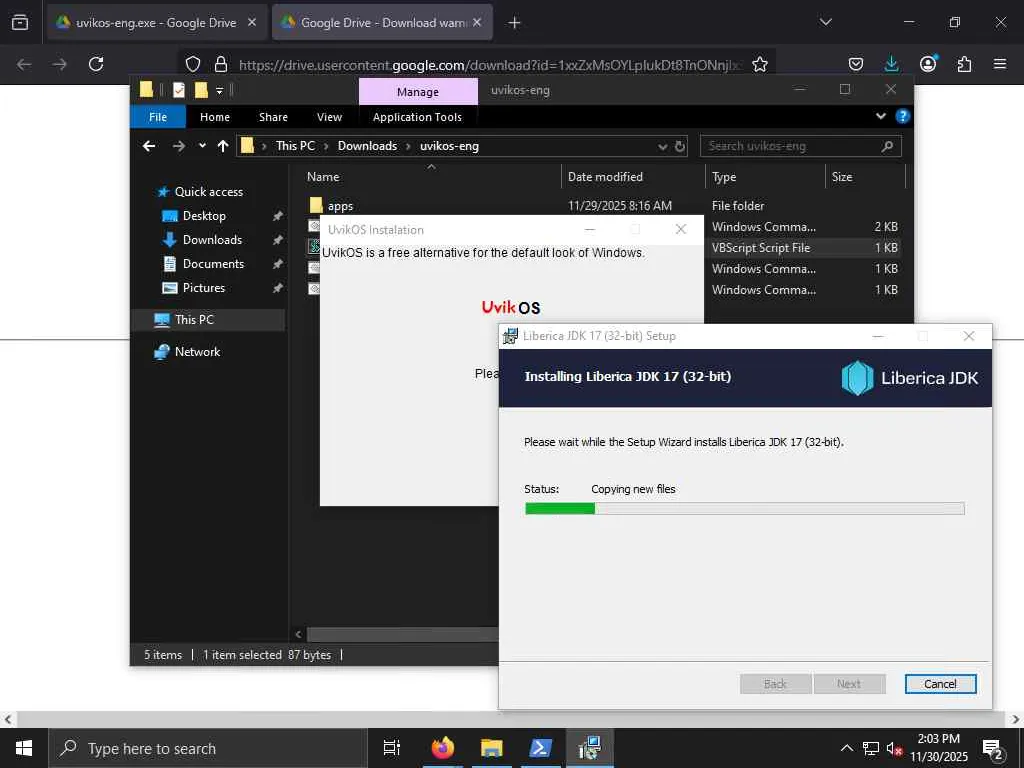
Task: Click the padlock site info icon
Action: [221, 64]
